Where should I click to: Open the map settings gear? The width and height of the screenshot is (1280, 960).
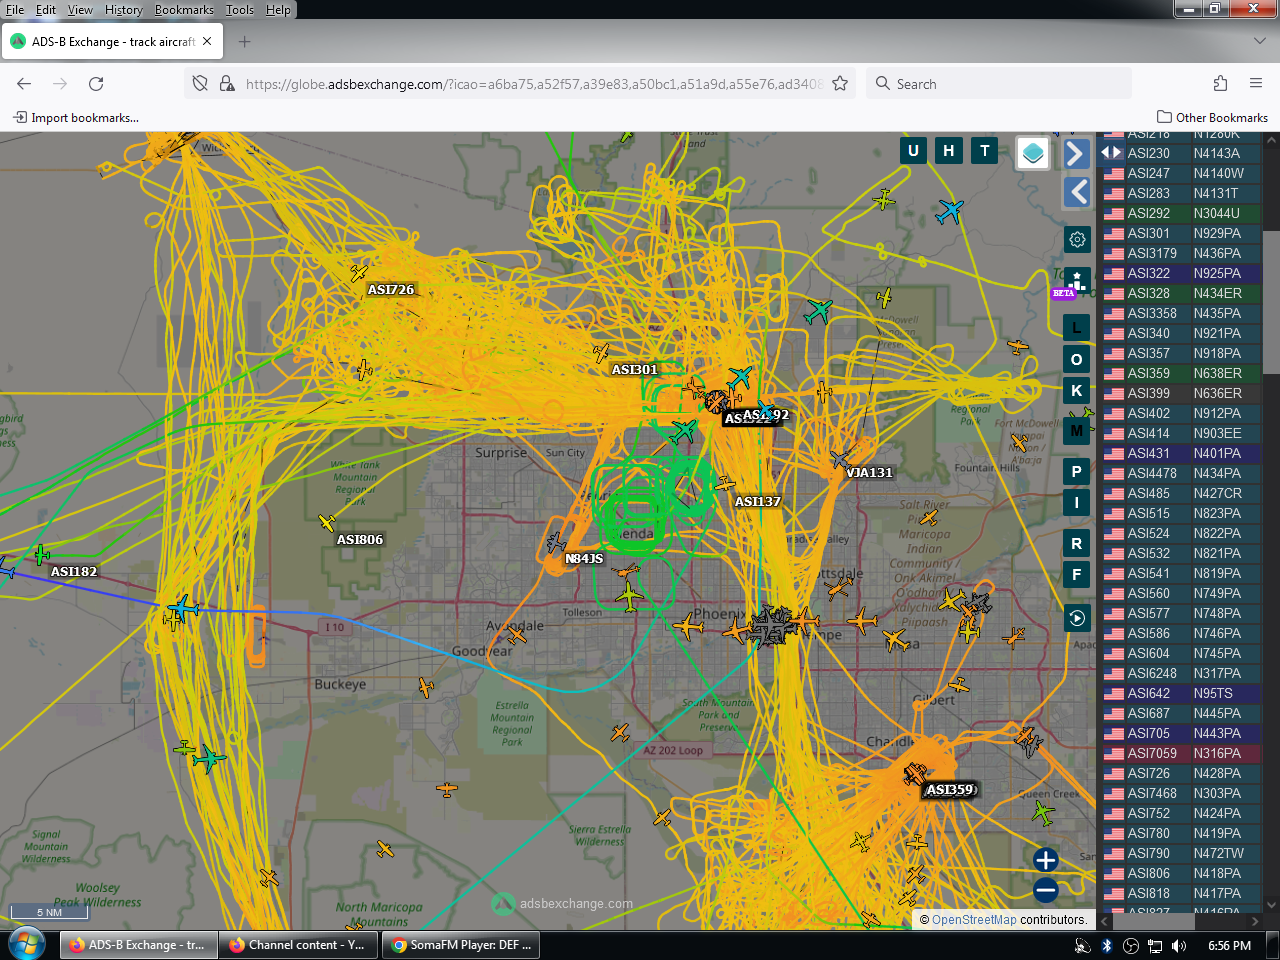[1077, 240]
